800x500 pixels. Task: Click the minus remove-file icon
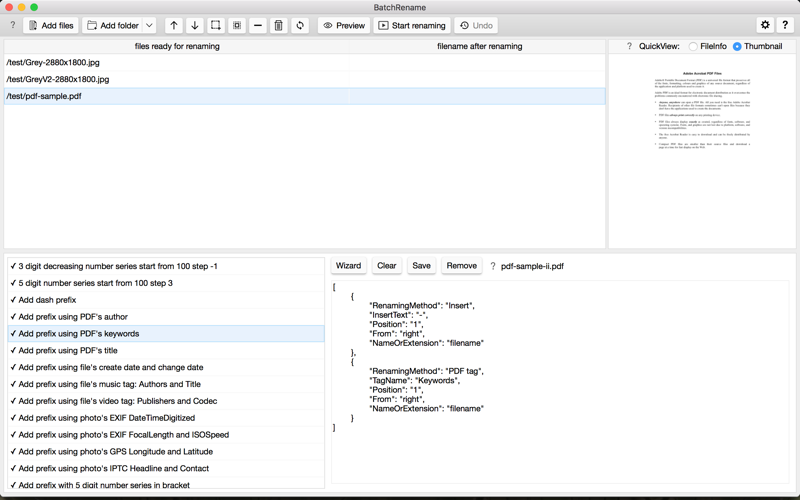[258, 26]
